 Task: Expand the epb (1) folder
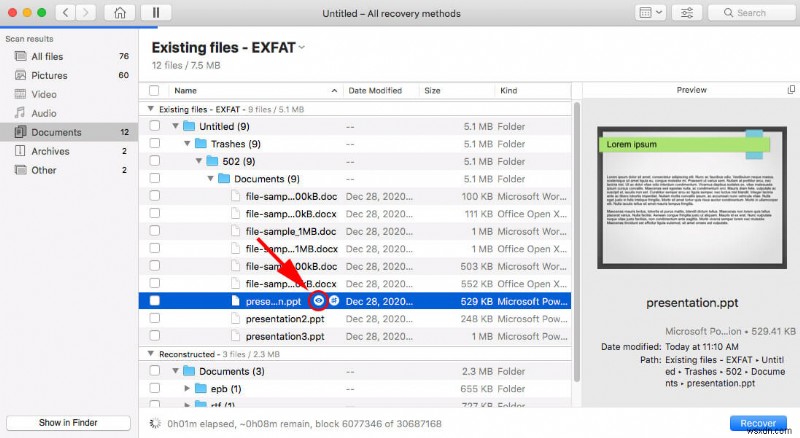[x=187, y=388]
